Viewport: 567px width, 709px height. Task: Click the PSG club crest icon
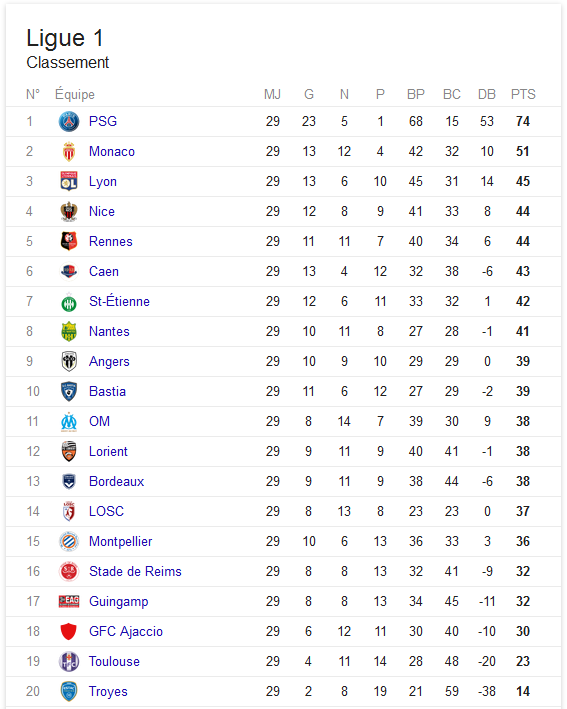pos(69,121)
